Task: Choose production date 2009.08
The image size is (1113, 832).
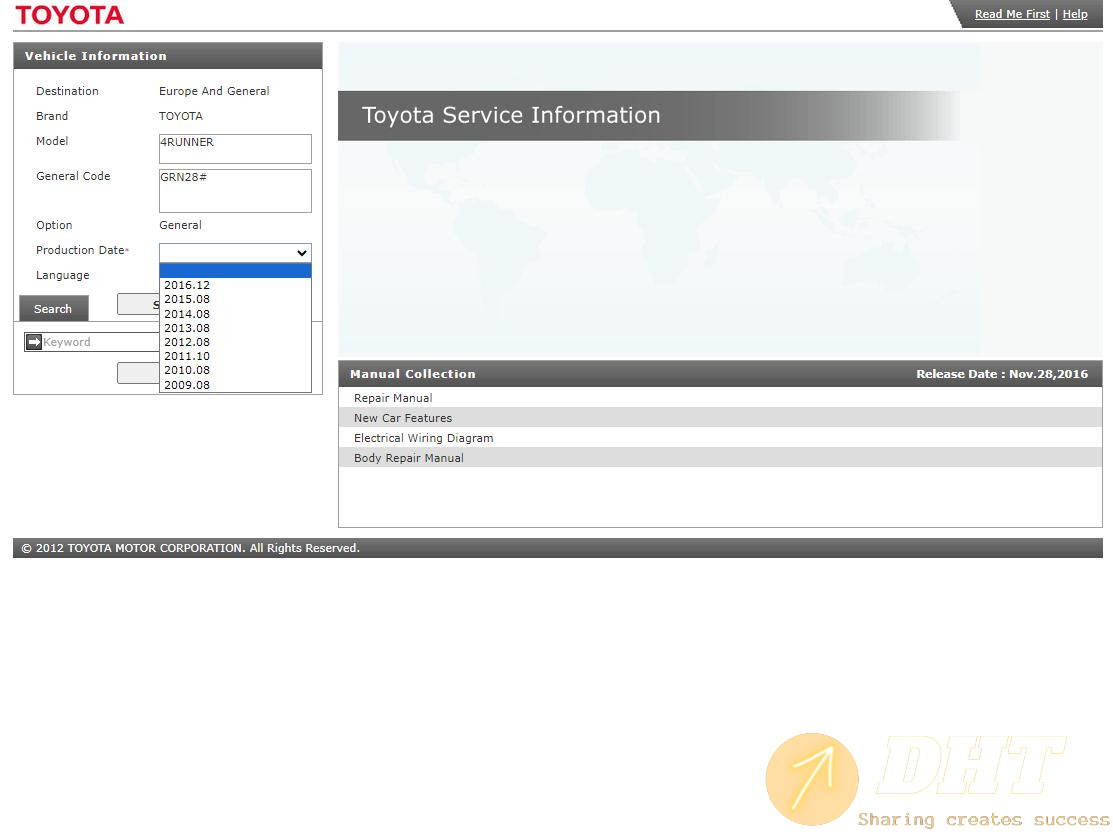Action: 235,385
